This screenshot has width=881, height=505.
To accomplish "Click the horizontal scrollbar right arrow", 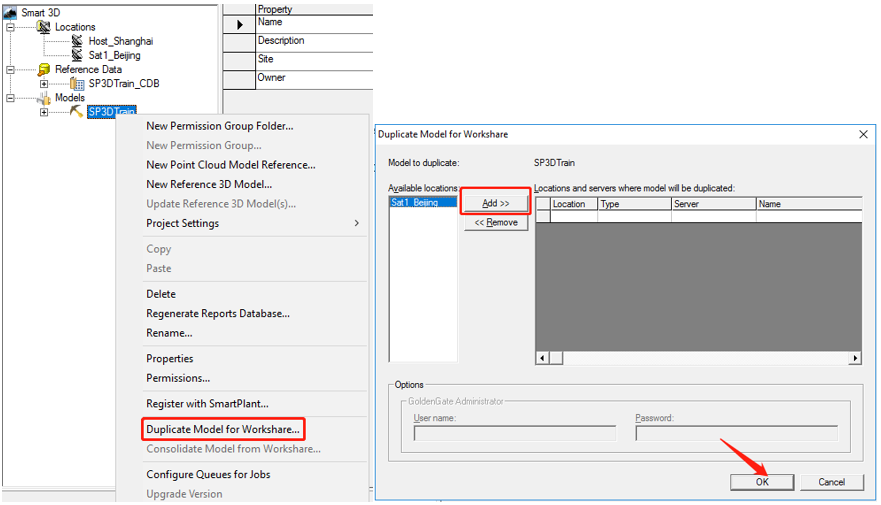I will 855,358.
